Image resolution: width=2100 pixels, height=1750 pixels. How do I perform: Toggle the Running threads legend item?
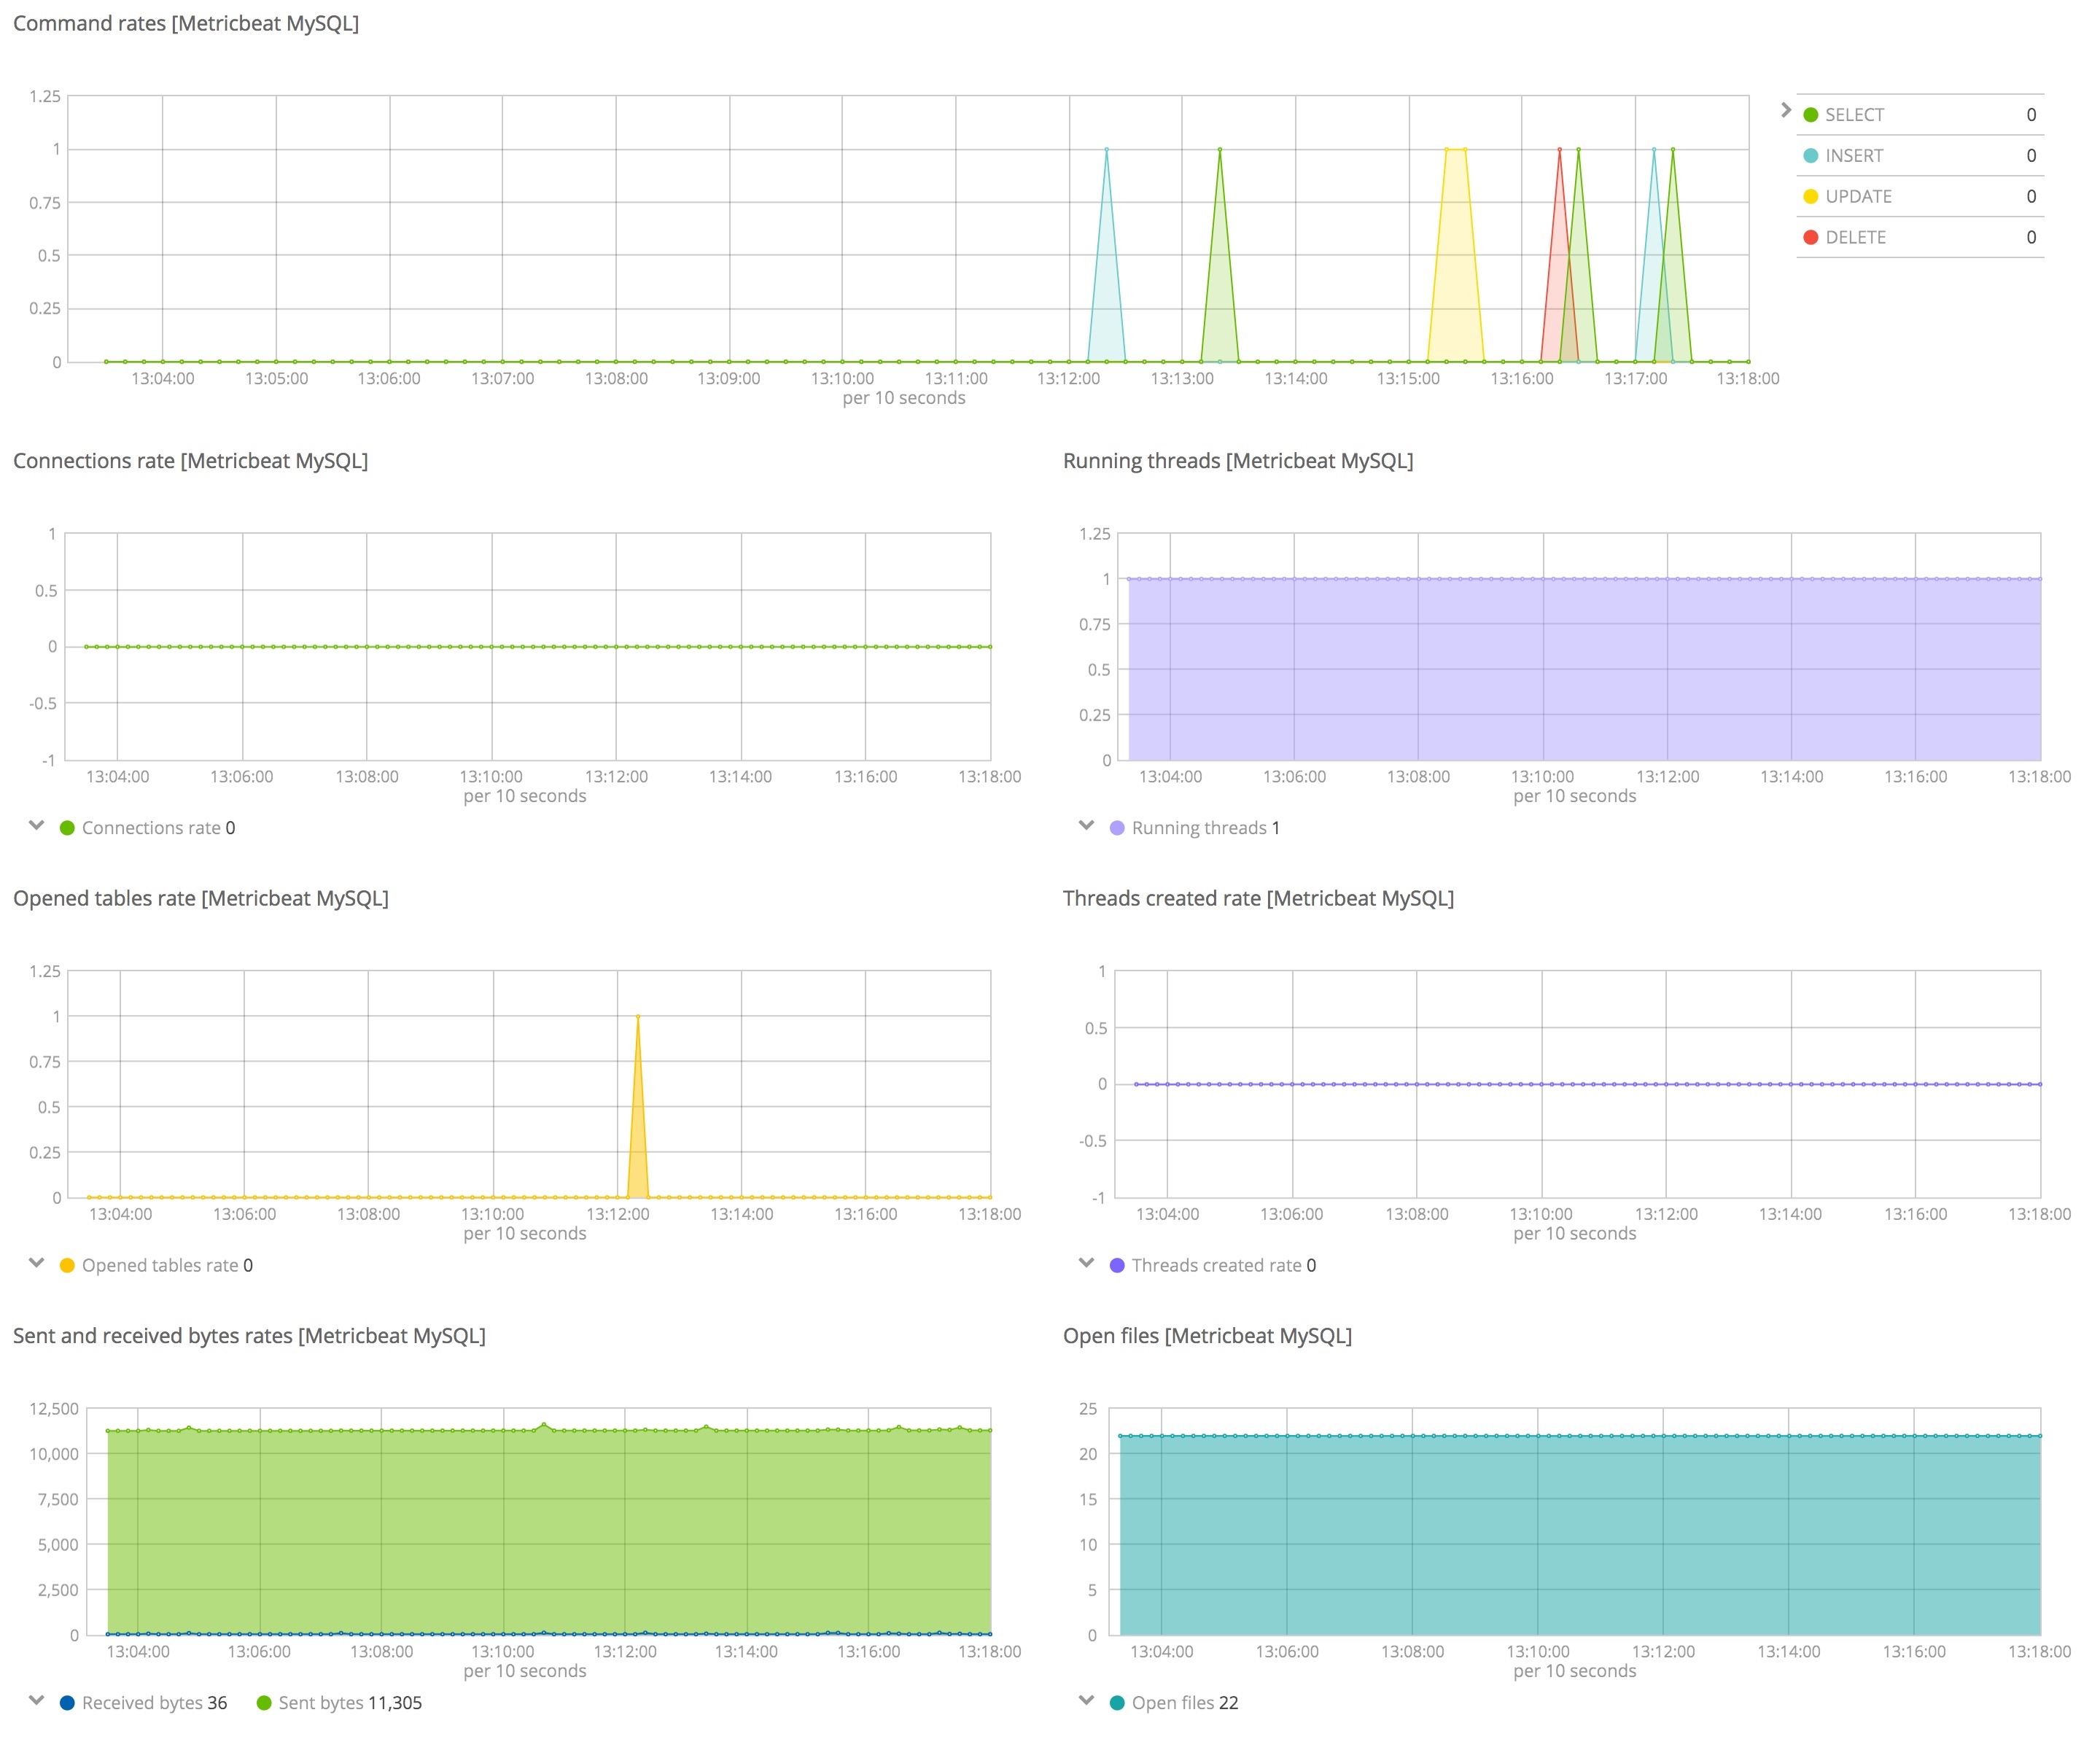(1195, 828)
